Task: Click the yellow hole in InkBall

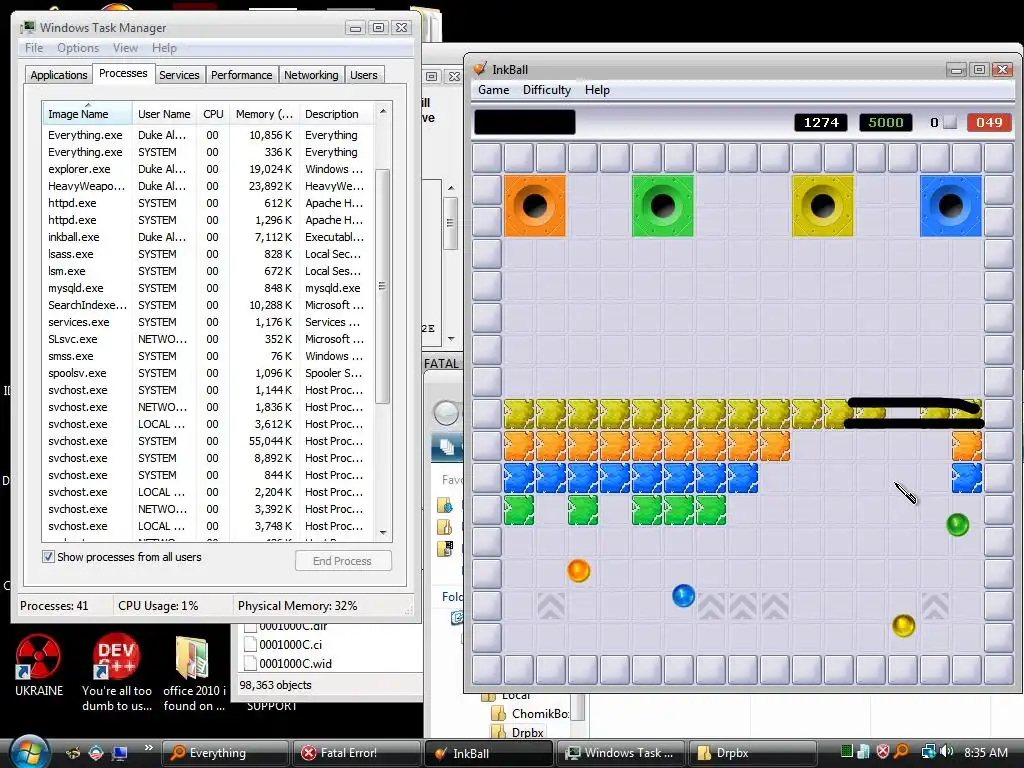Action: pyautogui.click(x=823, y=206)
